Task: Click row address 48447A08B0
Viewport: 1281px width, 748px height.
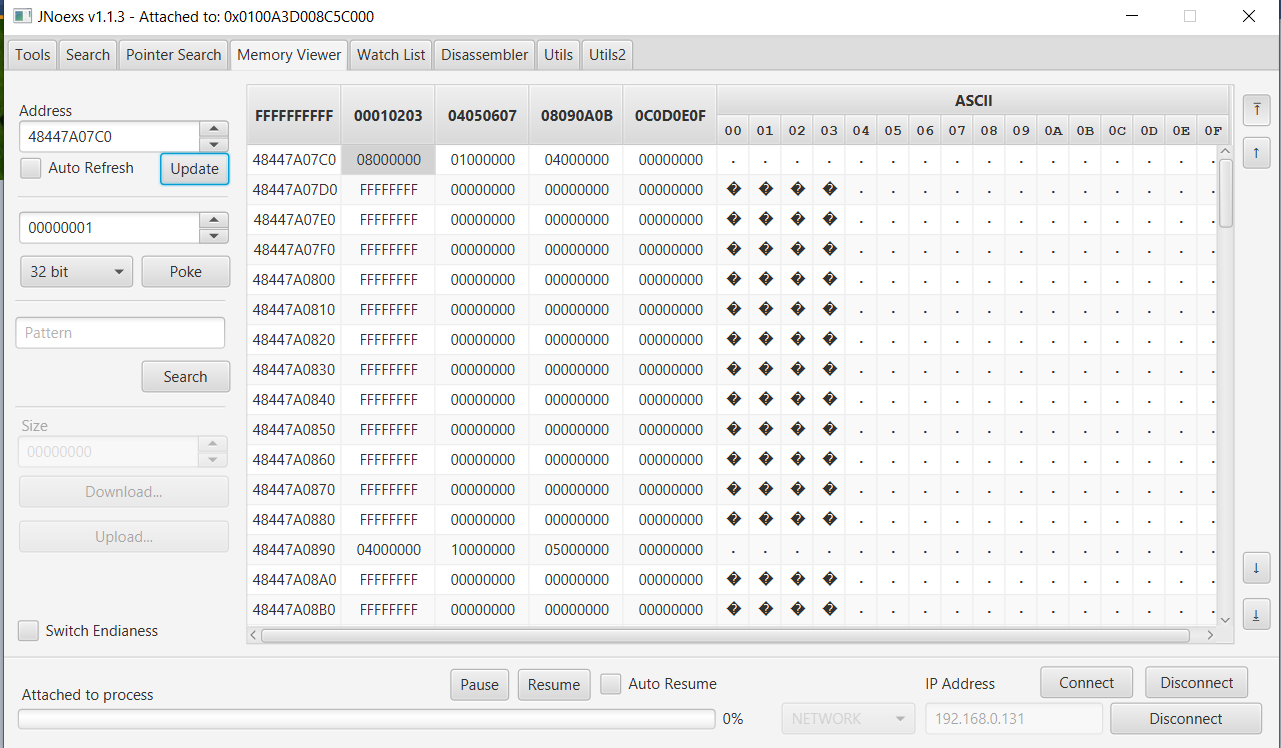Action: [x=294, y=610]
